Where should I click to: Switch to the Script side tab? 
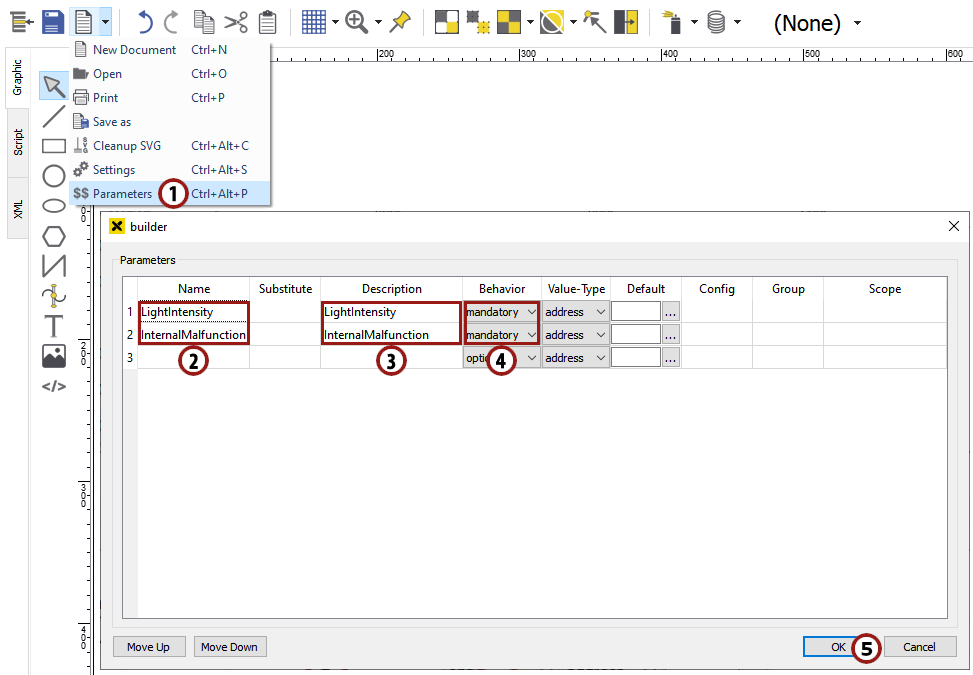(18, 141)
